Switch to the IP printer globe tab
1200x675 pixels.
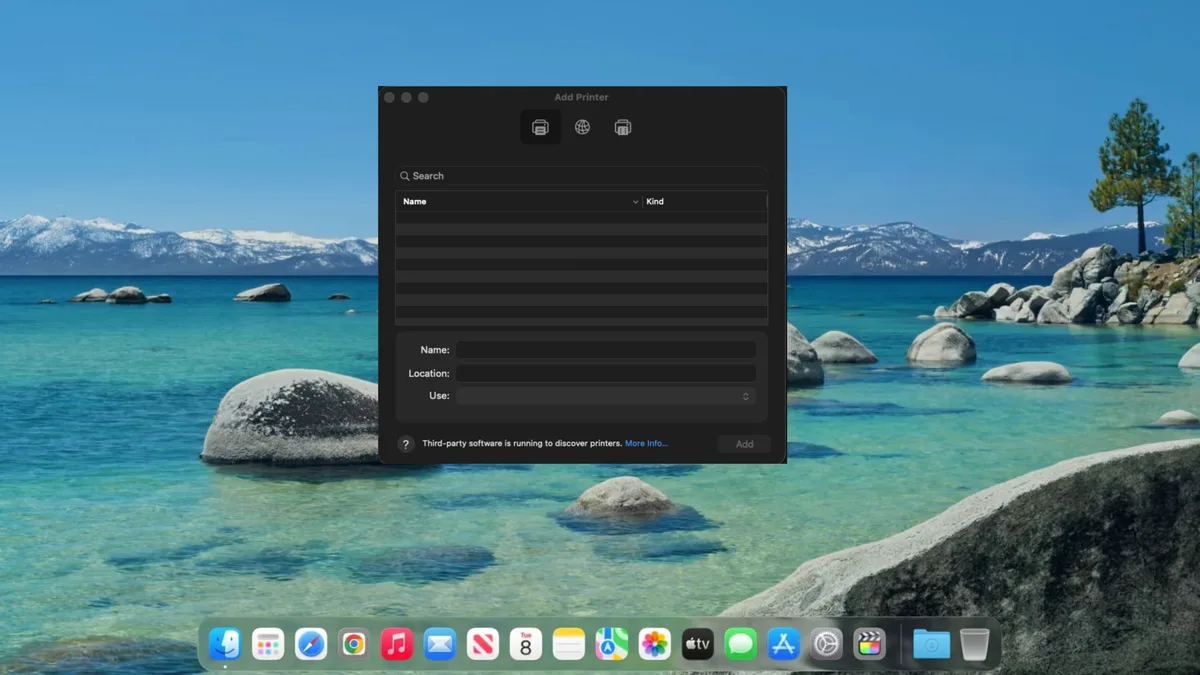[x=582, y=127]
